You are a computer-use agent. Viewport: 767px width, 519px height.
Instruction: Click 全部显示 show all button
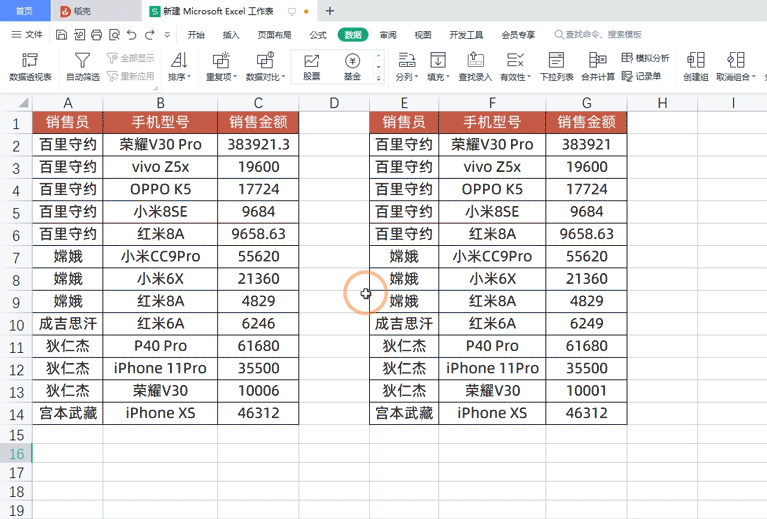(x=131, y=58)
